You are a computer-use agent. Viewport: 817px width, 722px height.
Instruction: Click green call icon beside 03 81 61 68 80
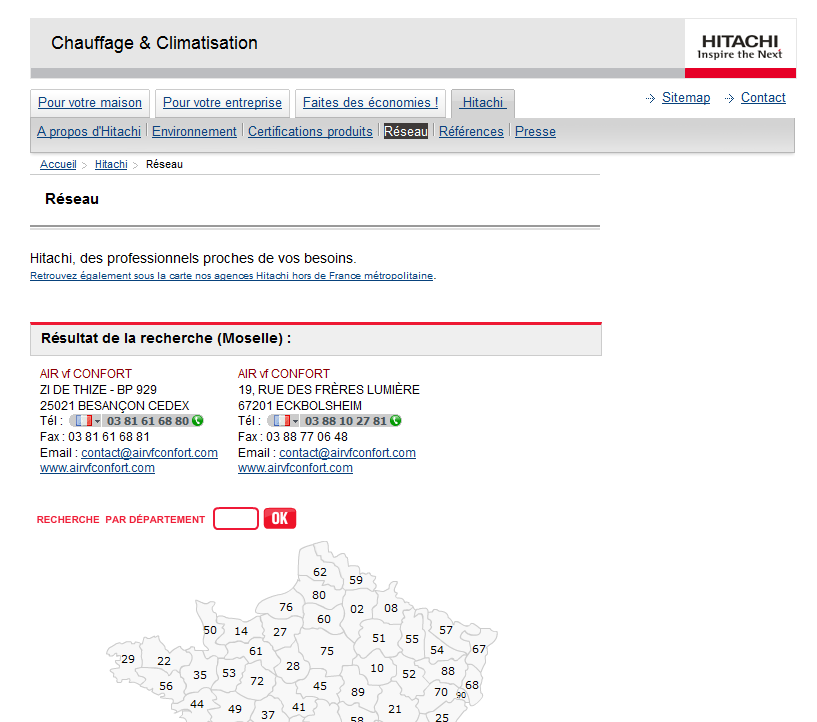pos(197,421)
